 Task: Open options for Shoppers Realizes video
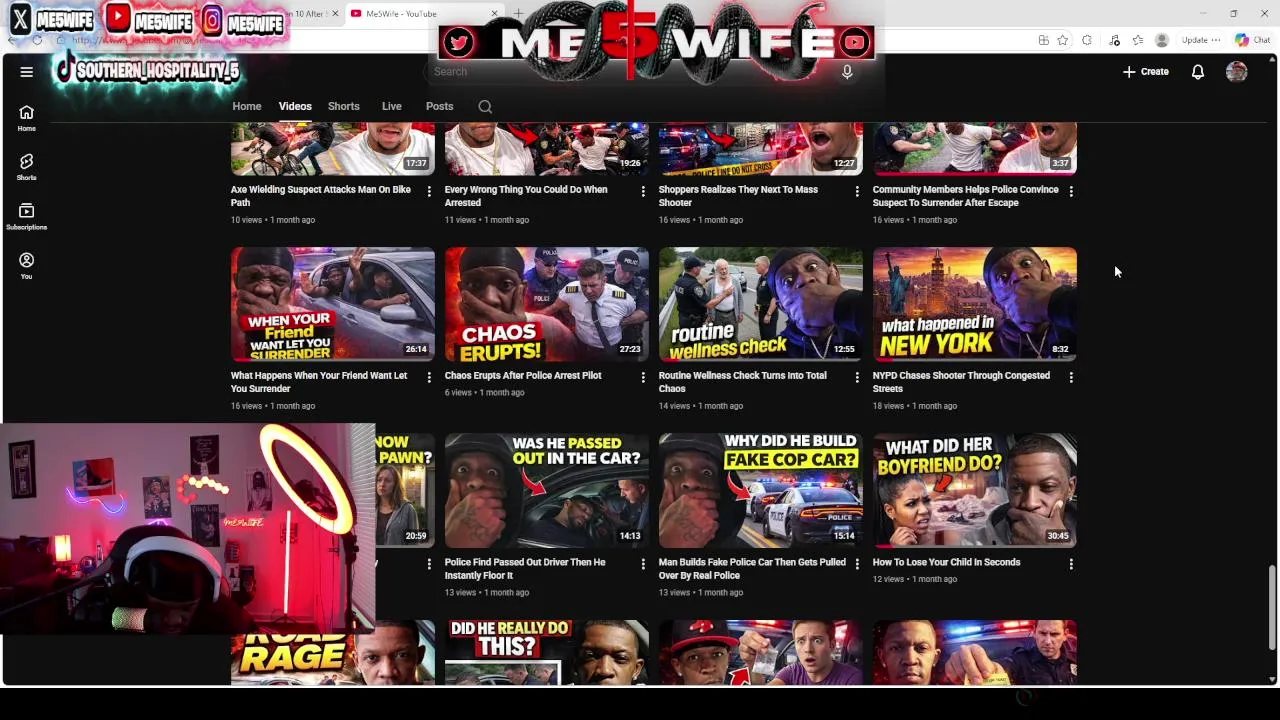tap(857, 190)
